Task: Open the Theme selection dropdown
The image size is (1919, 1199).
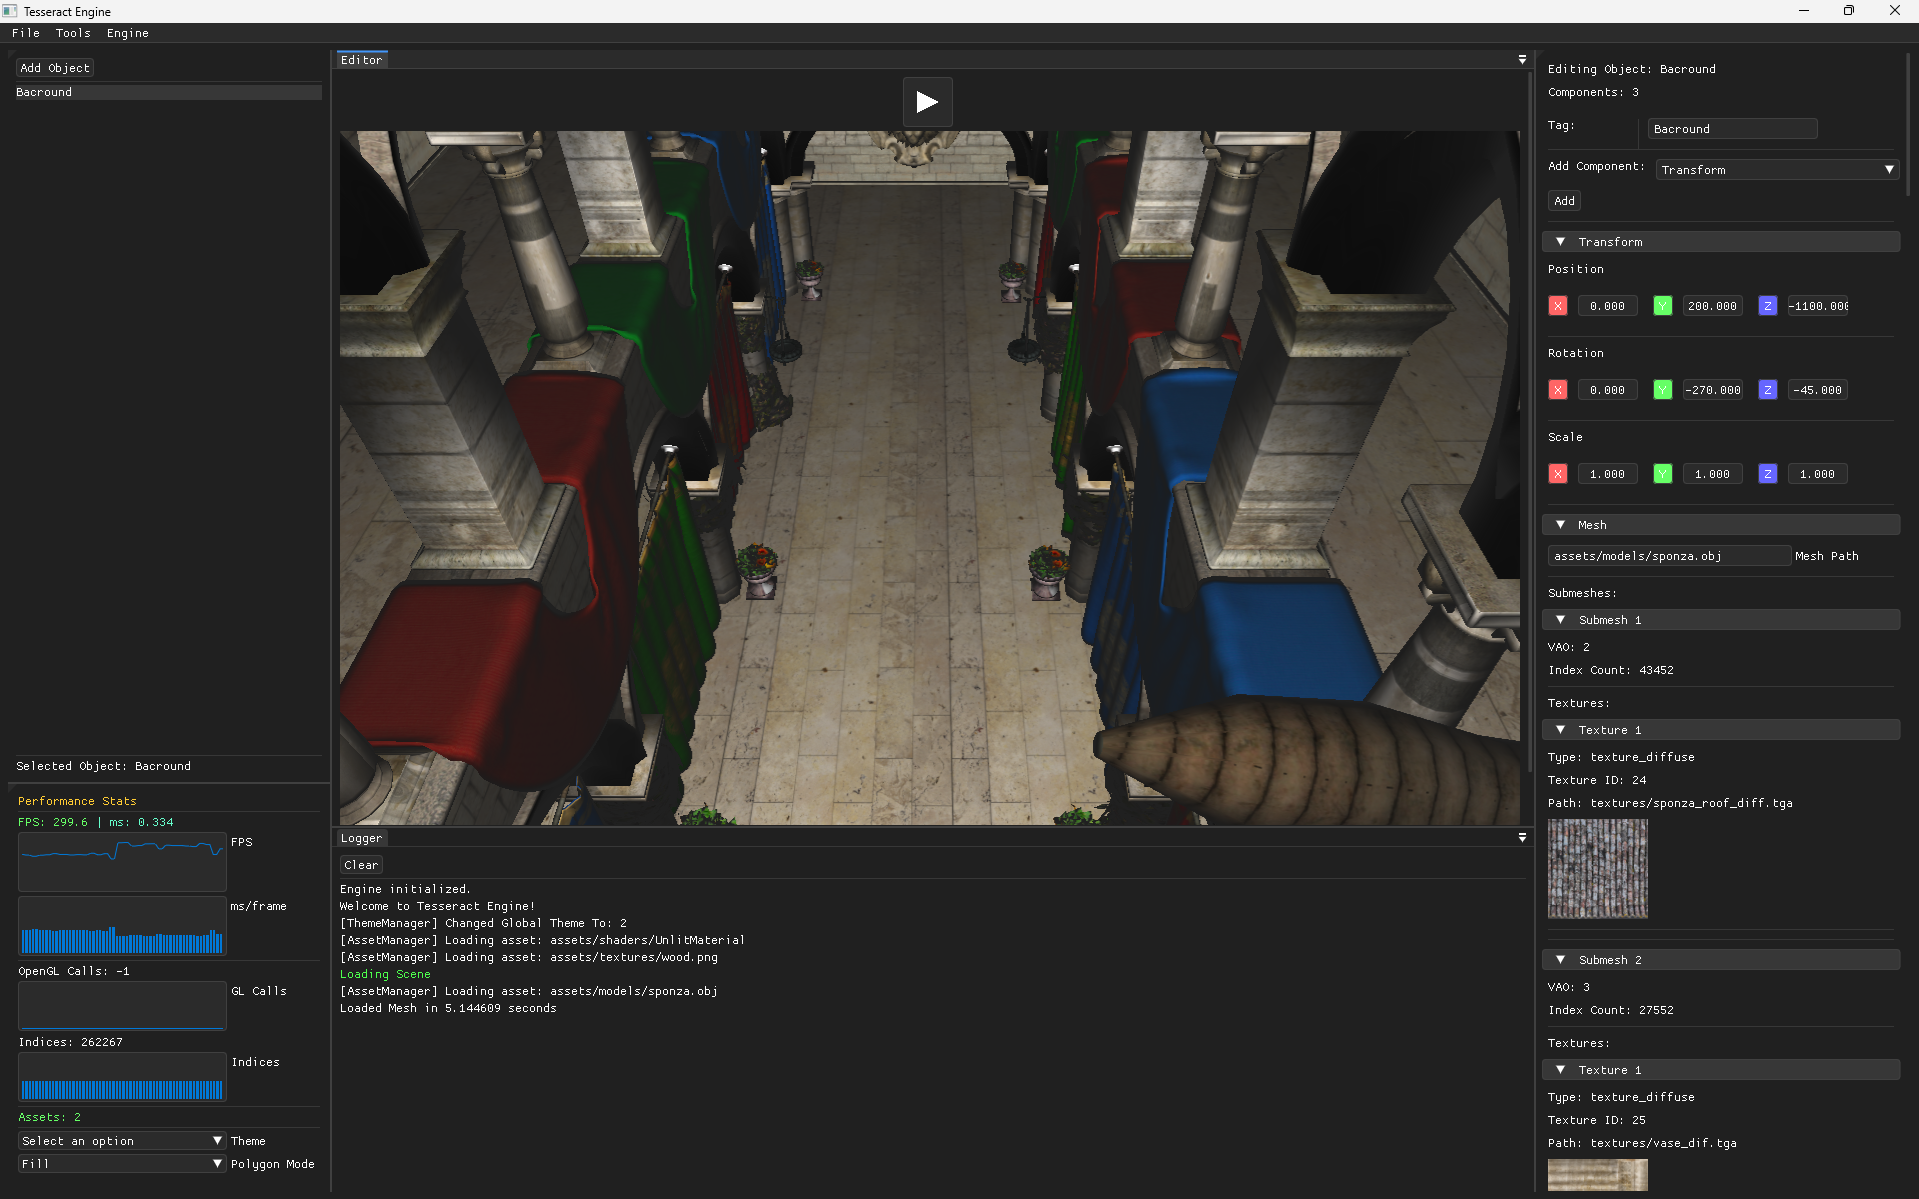Action: [x=122, y=1141]
